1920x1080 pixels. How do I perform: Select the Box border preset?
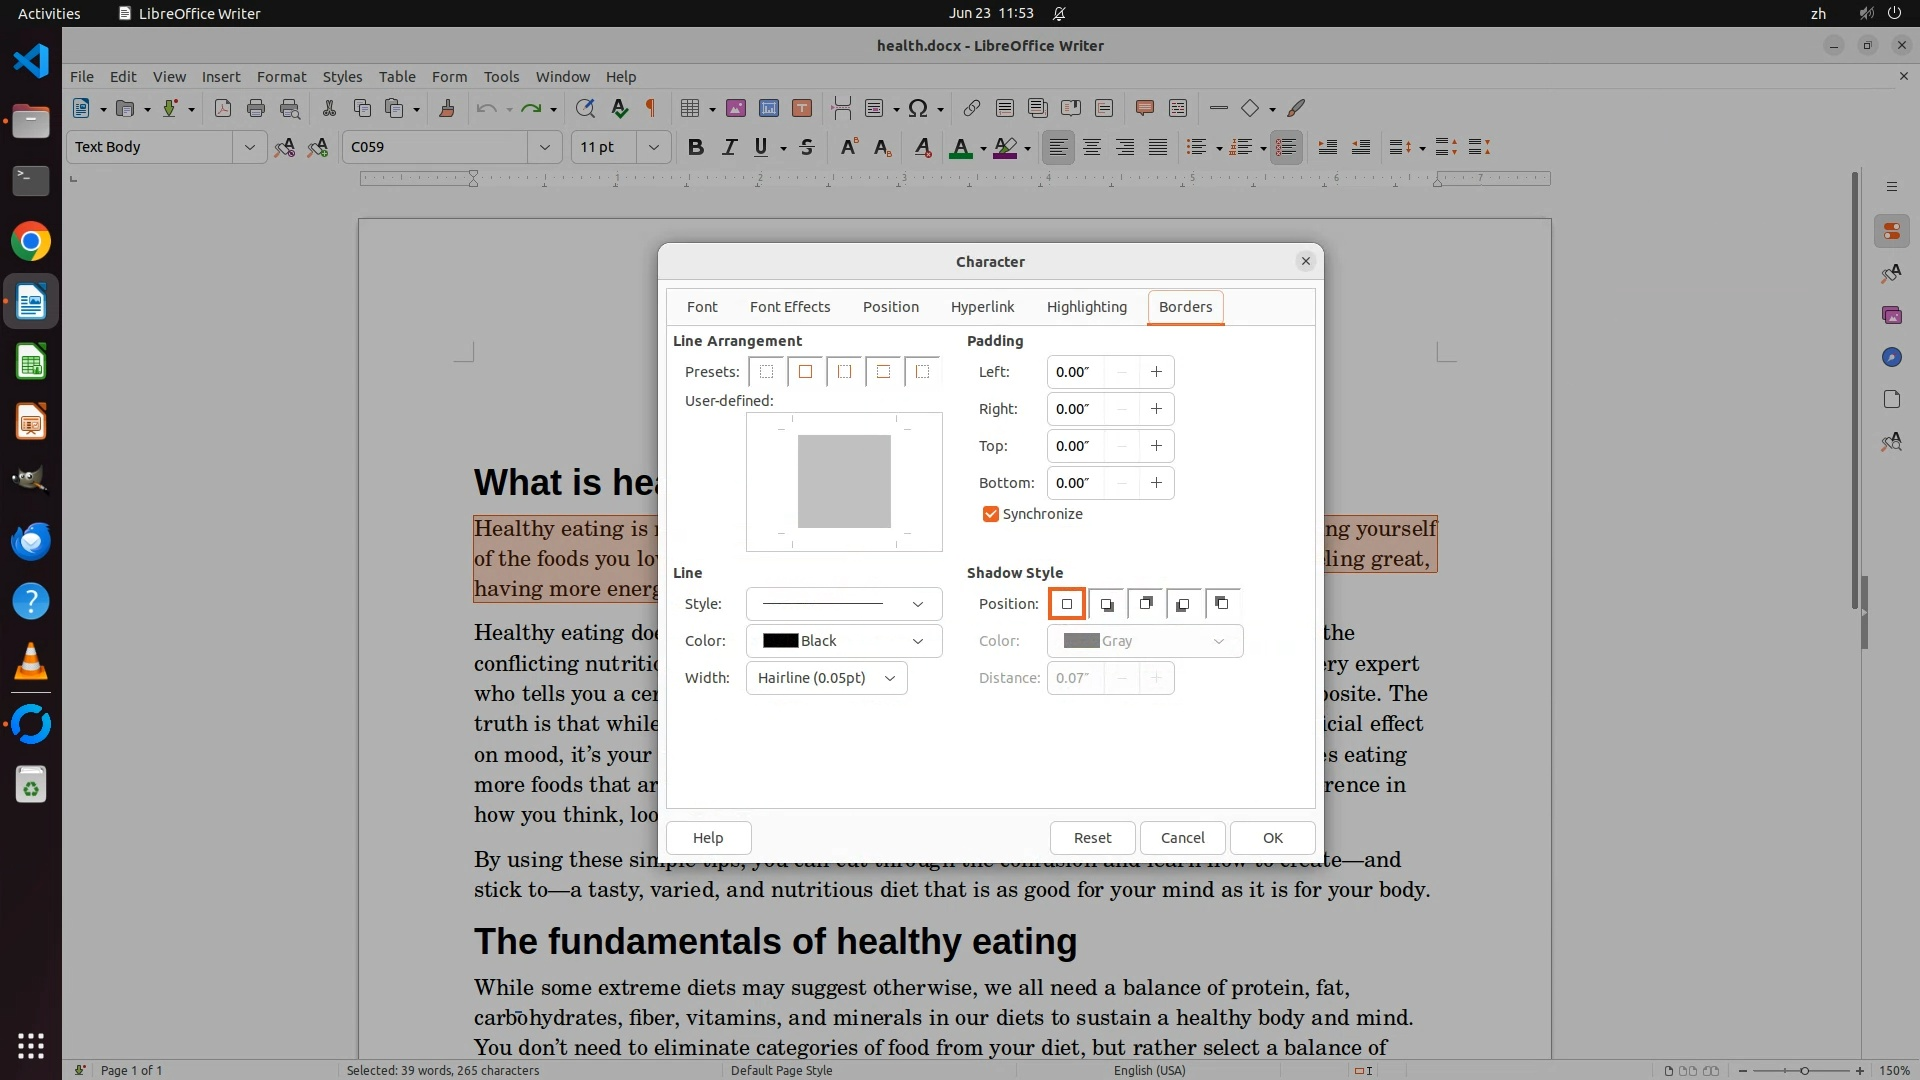[x=805, y=372]
